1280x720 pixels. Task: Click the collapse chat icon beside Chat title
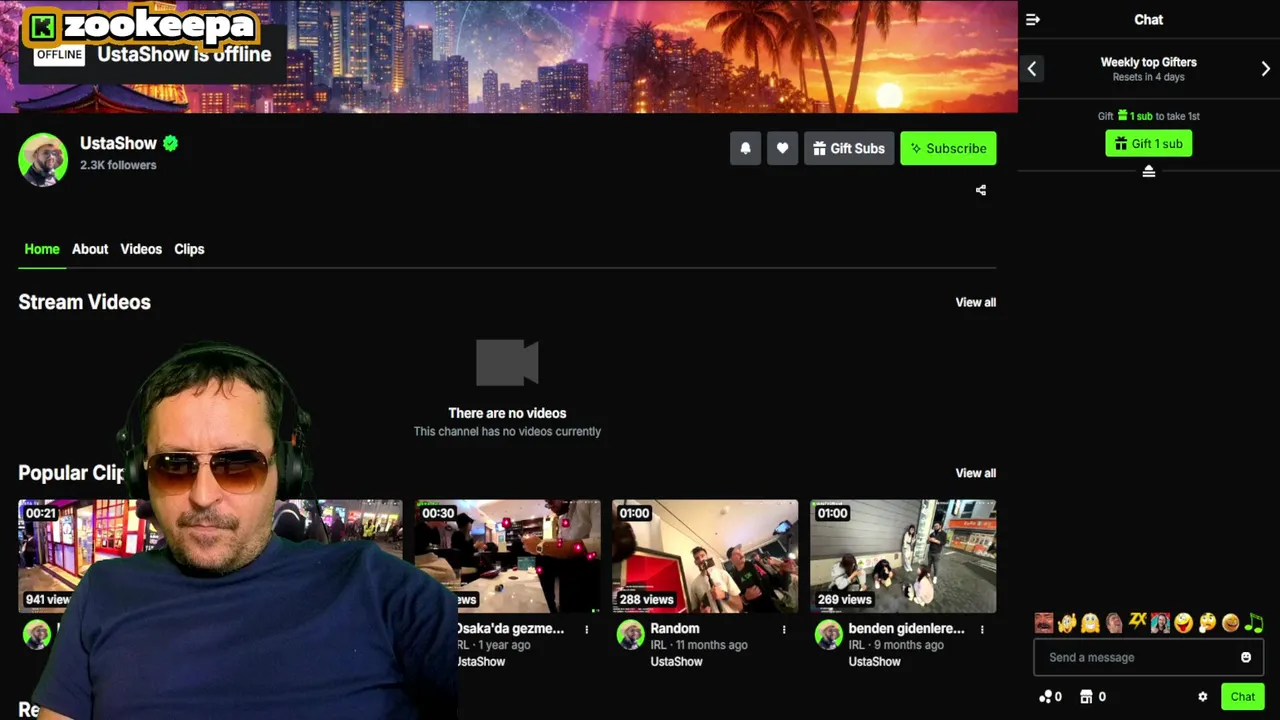(x=1033, y=20)
